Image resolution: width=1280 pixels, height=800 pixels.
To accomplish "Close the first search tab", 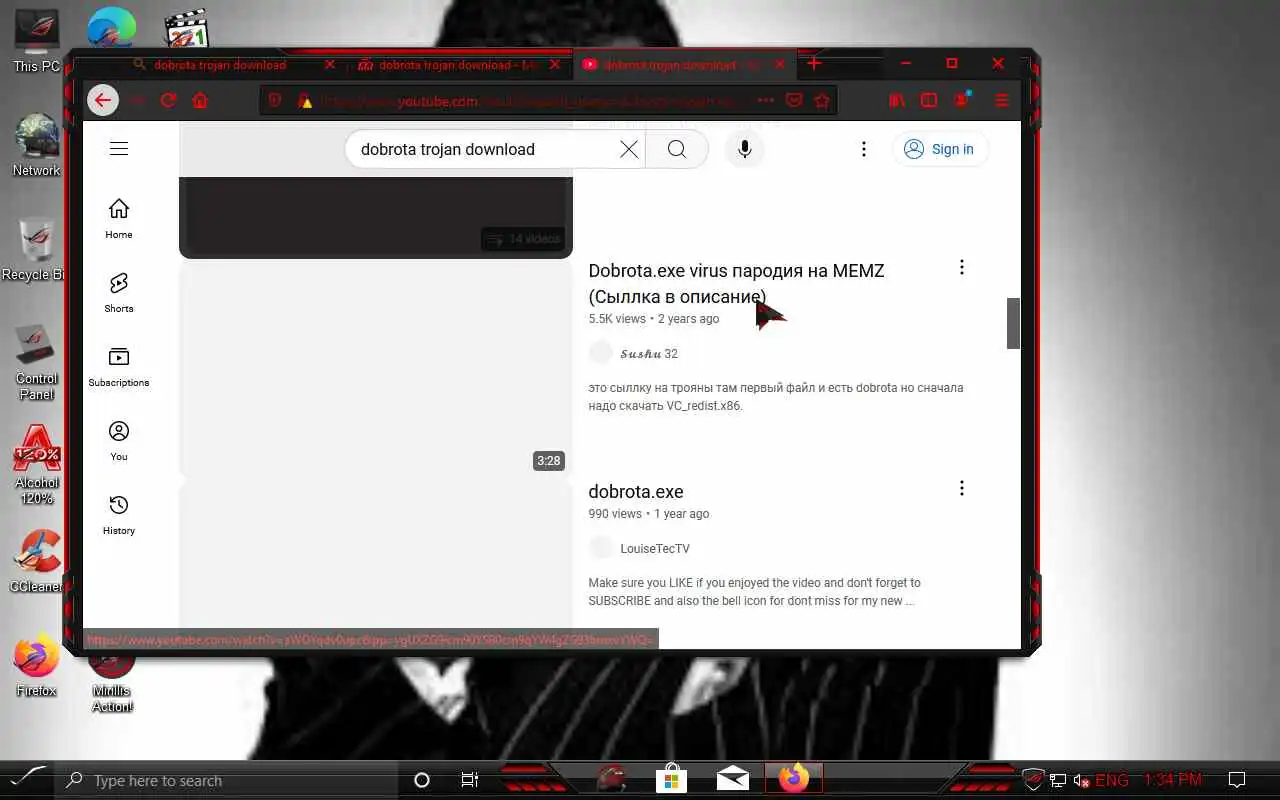I will click(x=330, y=65).
